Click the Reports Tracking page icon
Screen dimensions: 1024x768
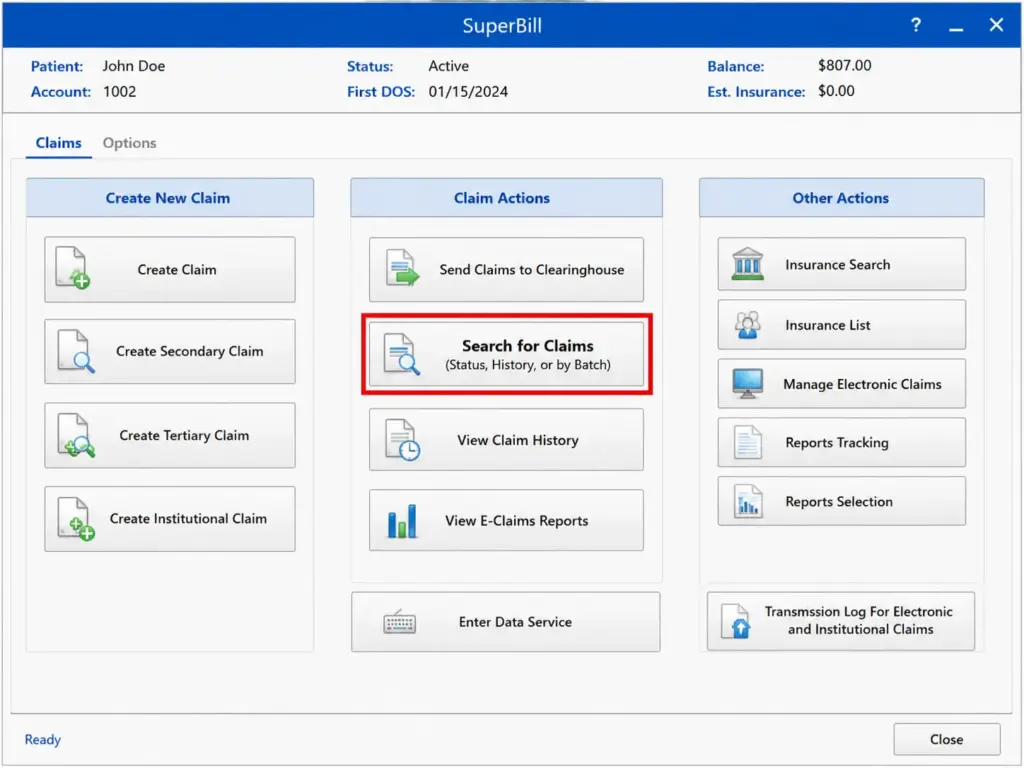748,442
